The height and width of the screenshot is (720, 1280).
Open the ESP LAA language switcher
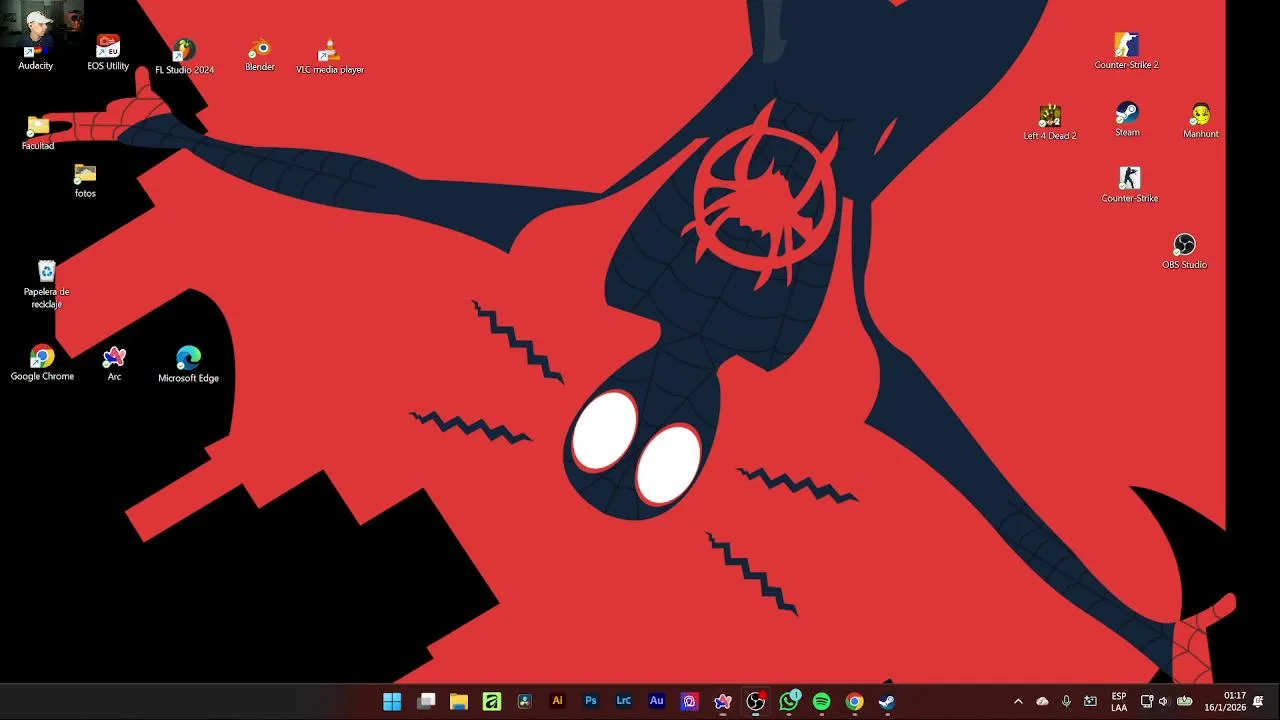[x=1119, y=702]
